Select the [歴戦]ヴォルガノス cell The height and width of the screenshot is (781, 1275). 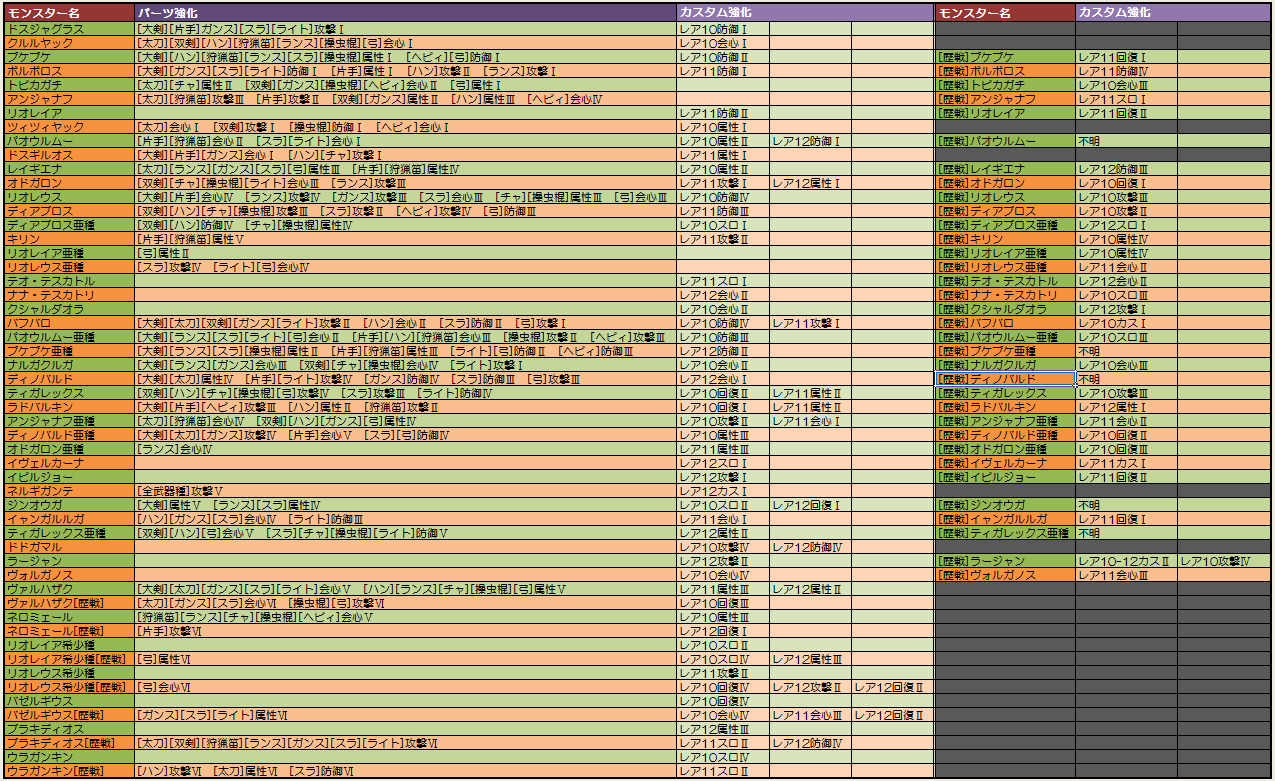coord(1005,575)
